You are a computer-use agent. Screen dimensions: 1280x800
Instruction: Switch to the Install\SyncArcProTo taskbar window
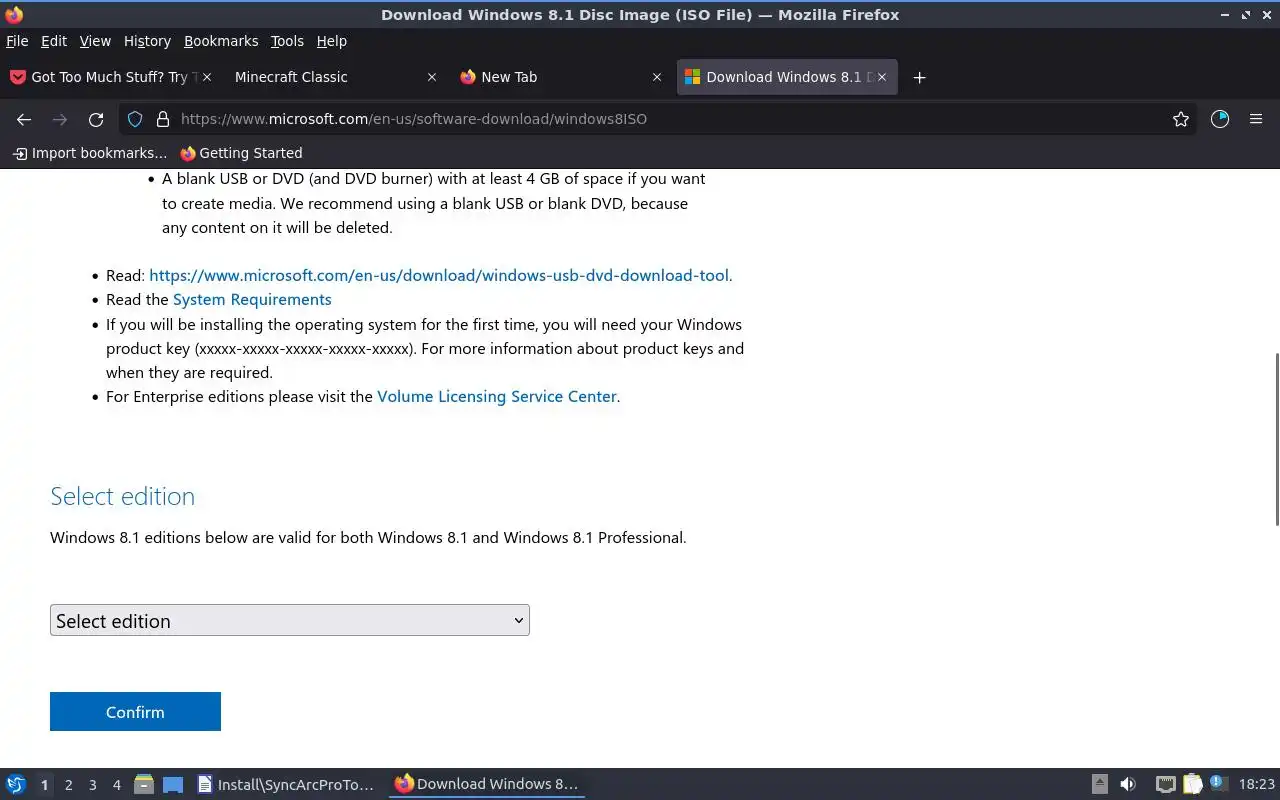(286, 784)
